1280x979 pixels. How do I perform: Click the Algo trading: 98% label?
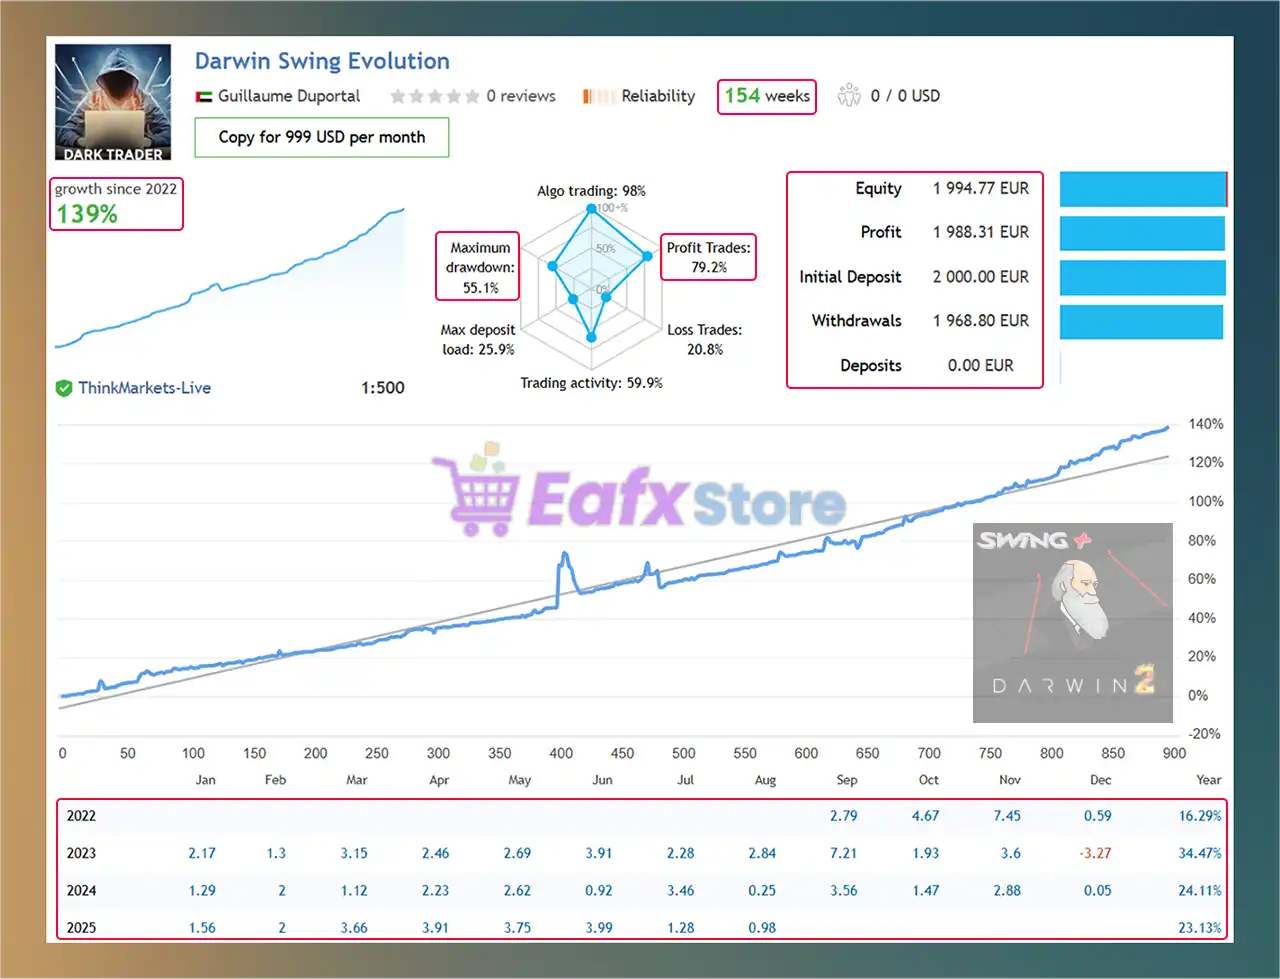(591, 191)
